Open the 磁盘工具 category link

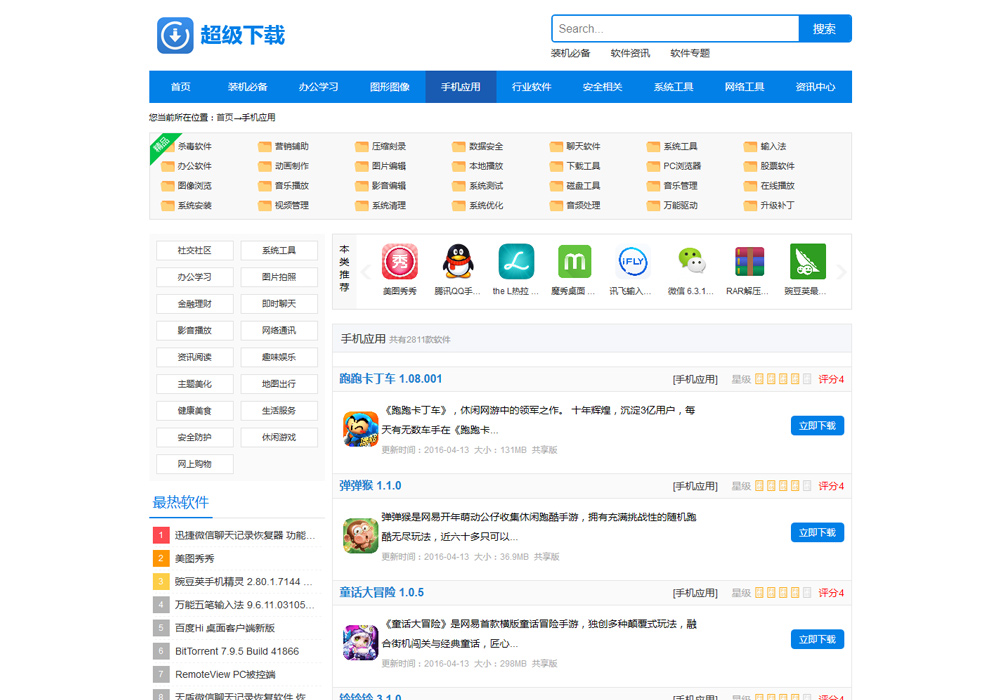pos(583,186)
